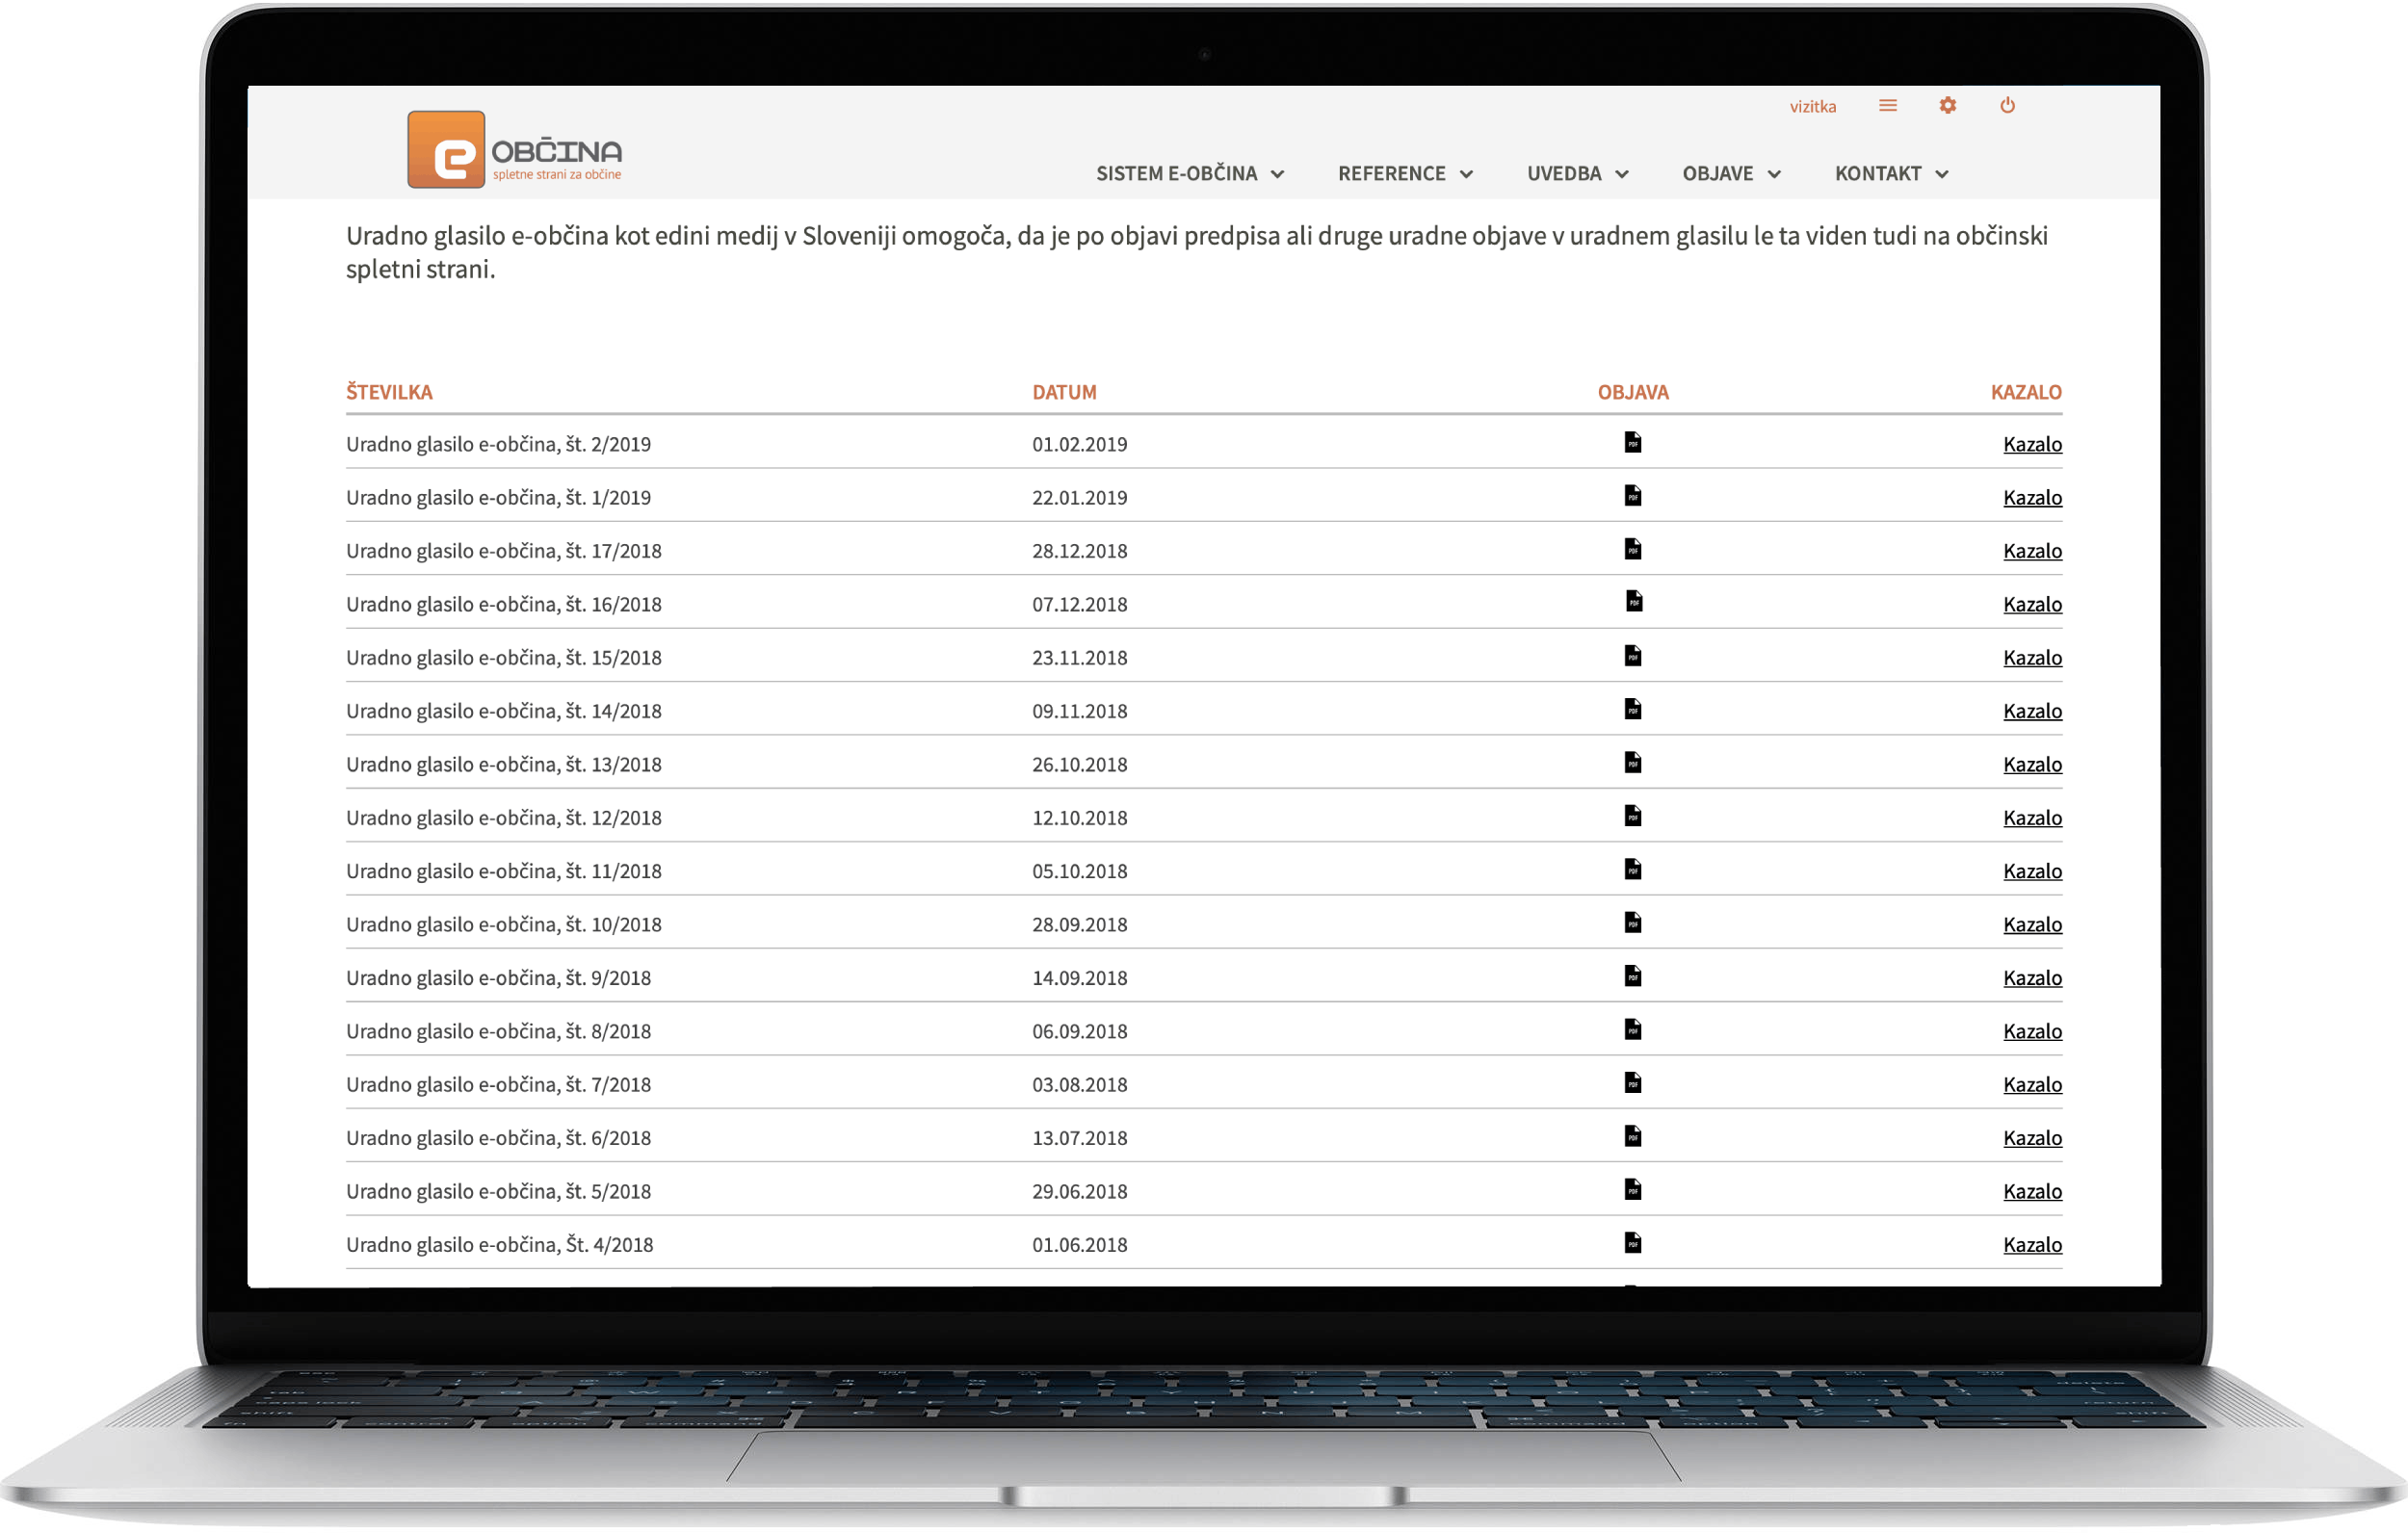Click the settings gear icon

[x=1947, y=105]
